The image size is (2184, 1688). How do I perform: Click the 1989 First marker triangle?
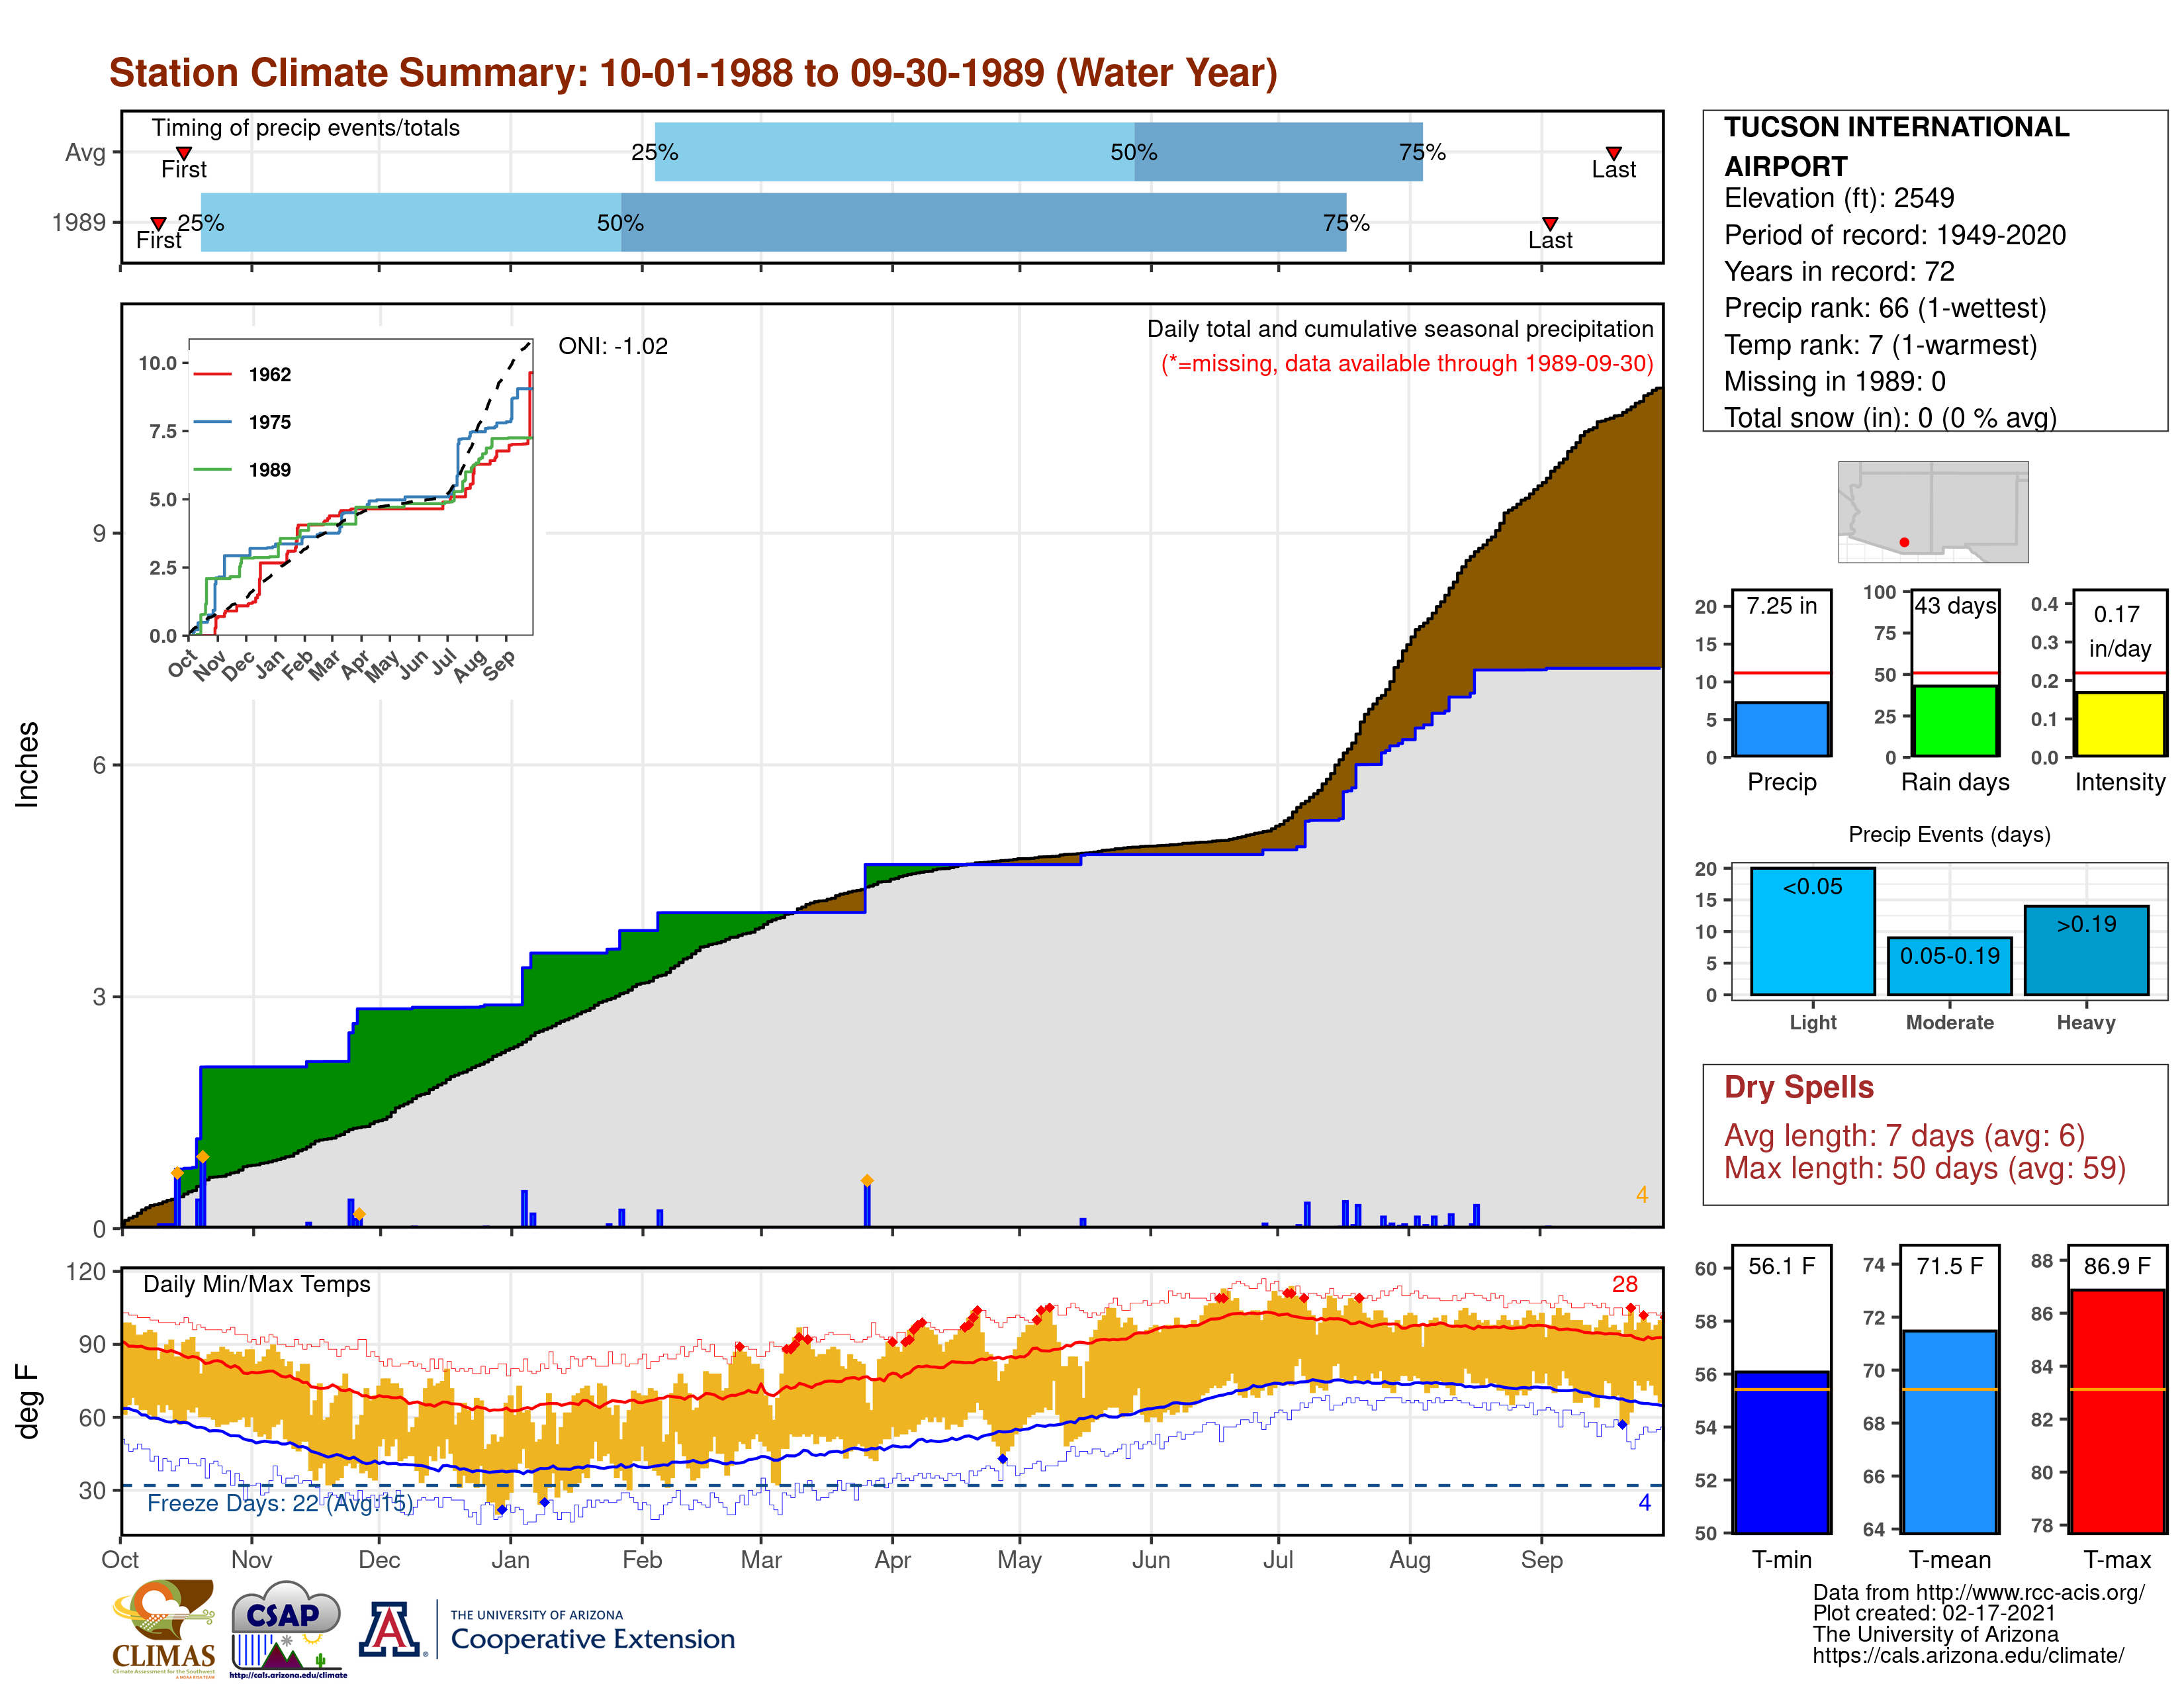(158, 224)
